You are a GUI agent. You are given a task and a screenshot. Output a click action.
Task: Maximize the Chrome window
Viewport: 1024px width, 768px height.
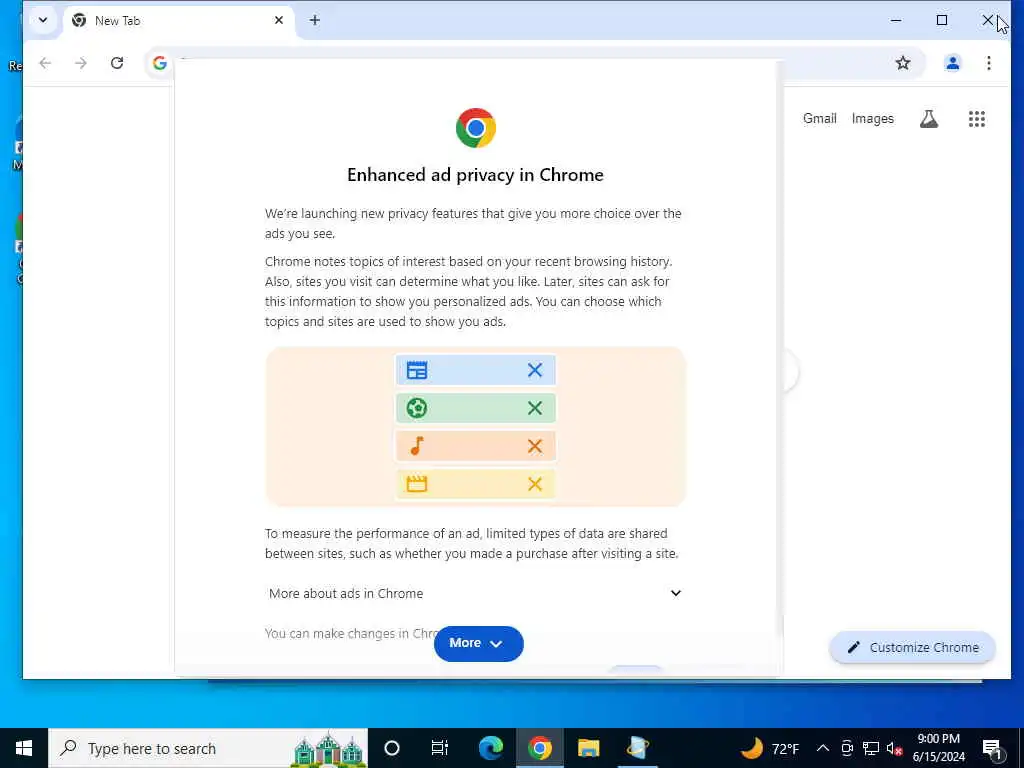coord(942,20)
